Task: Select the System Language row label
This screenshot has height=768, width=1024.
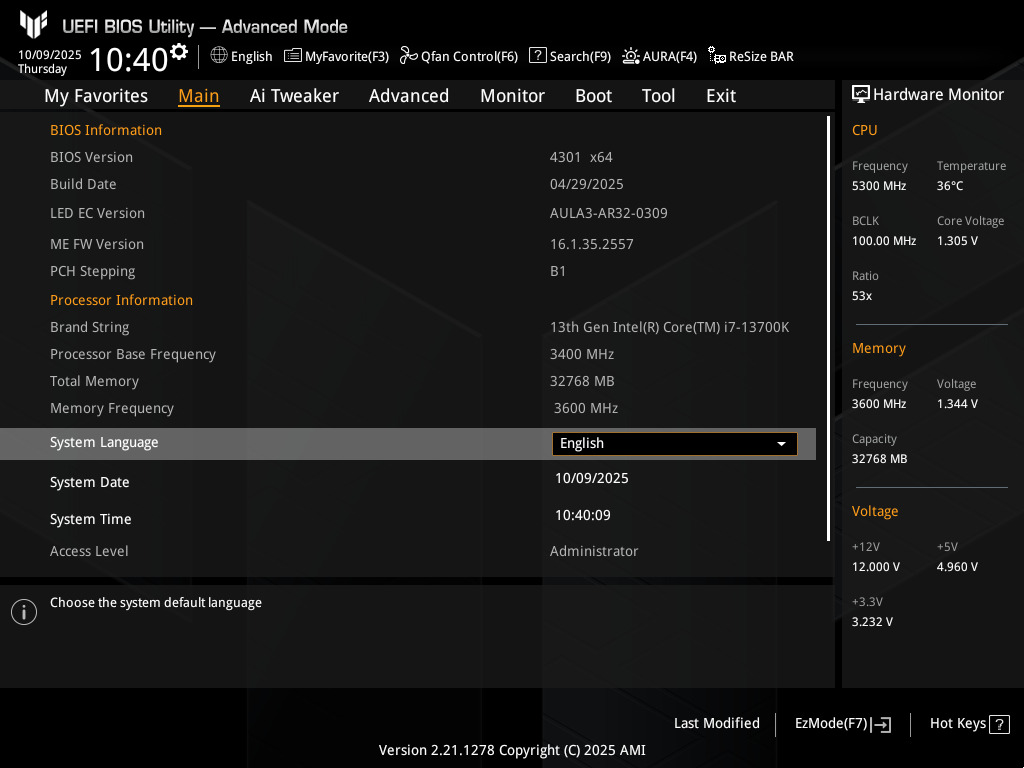Action: [104, 443]
